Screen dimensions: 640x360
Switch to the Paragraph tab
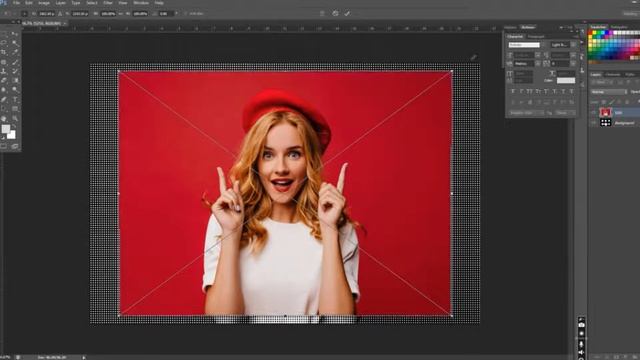coord(536,36)
